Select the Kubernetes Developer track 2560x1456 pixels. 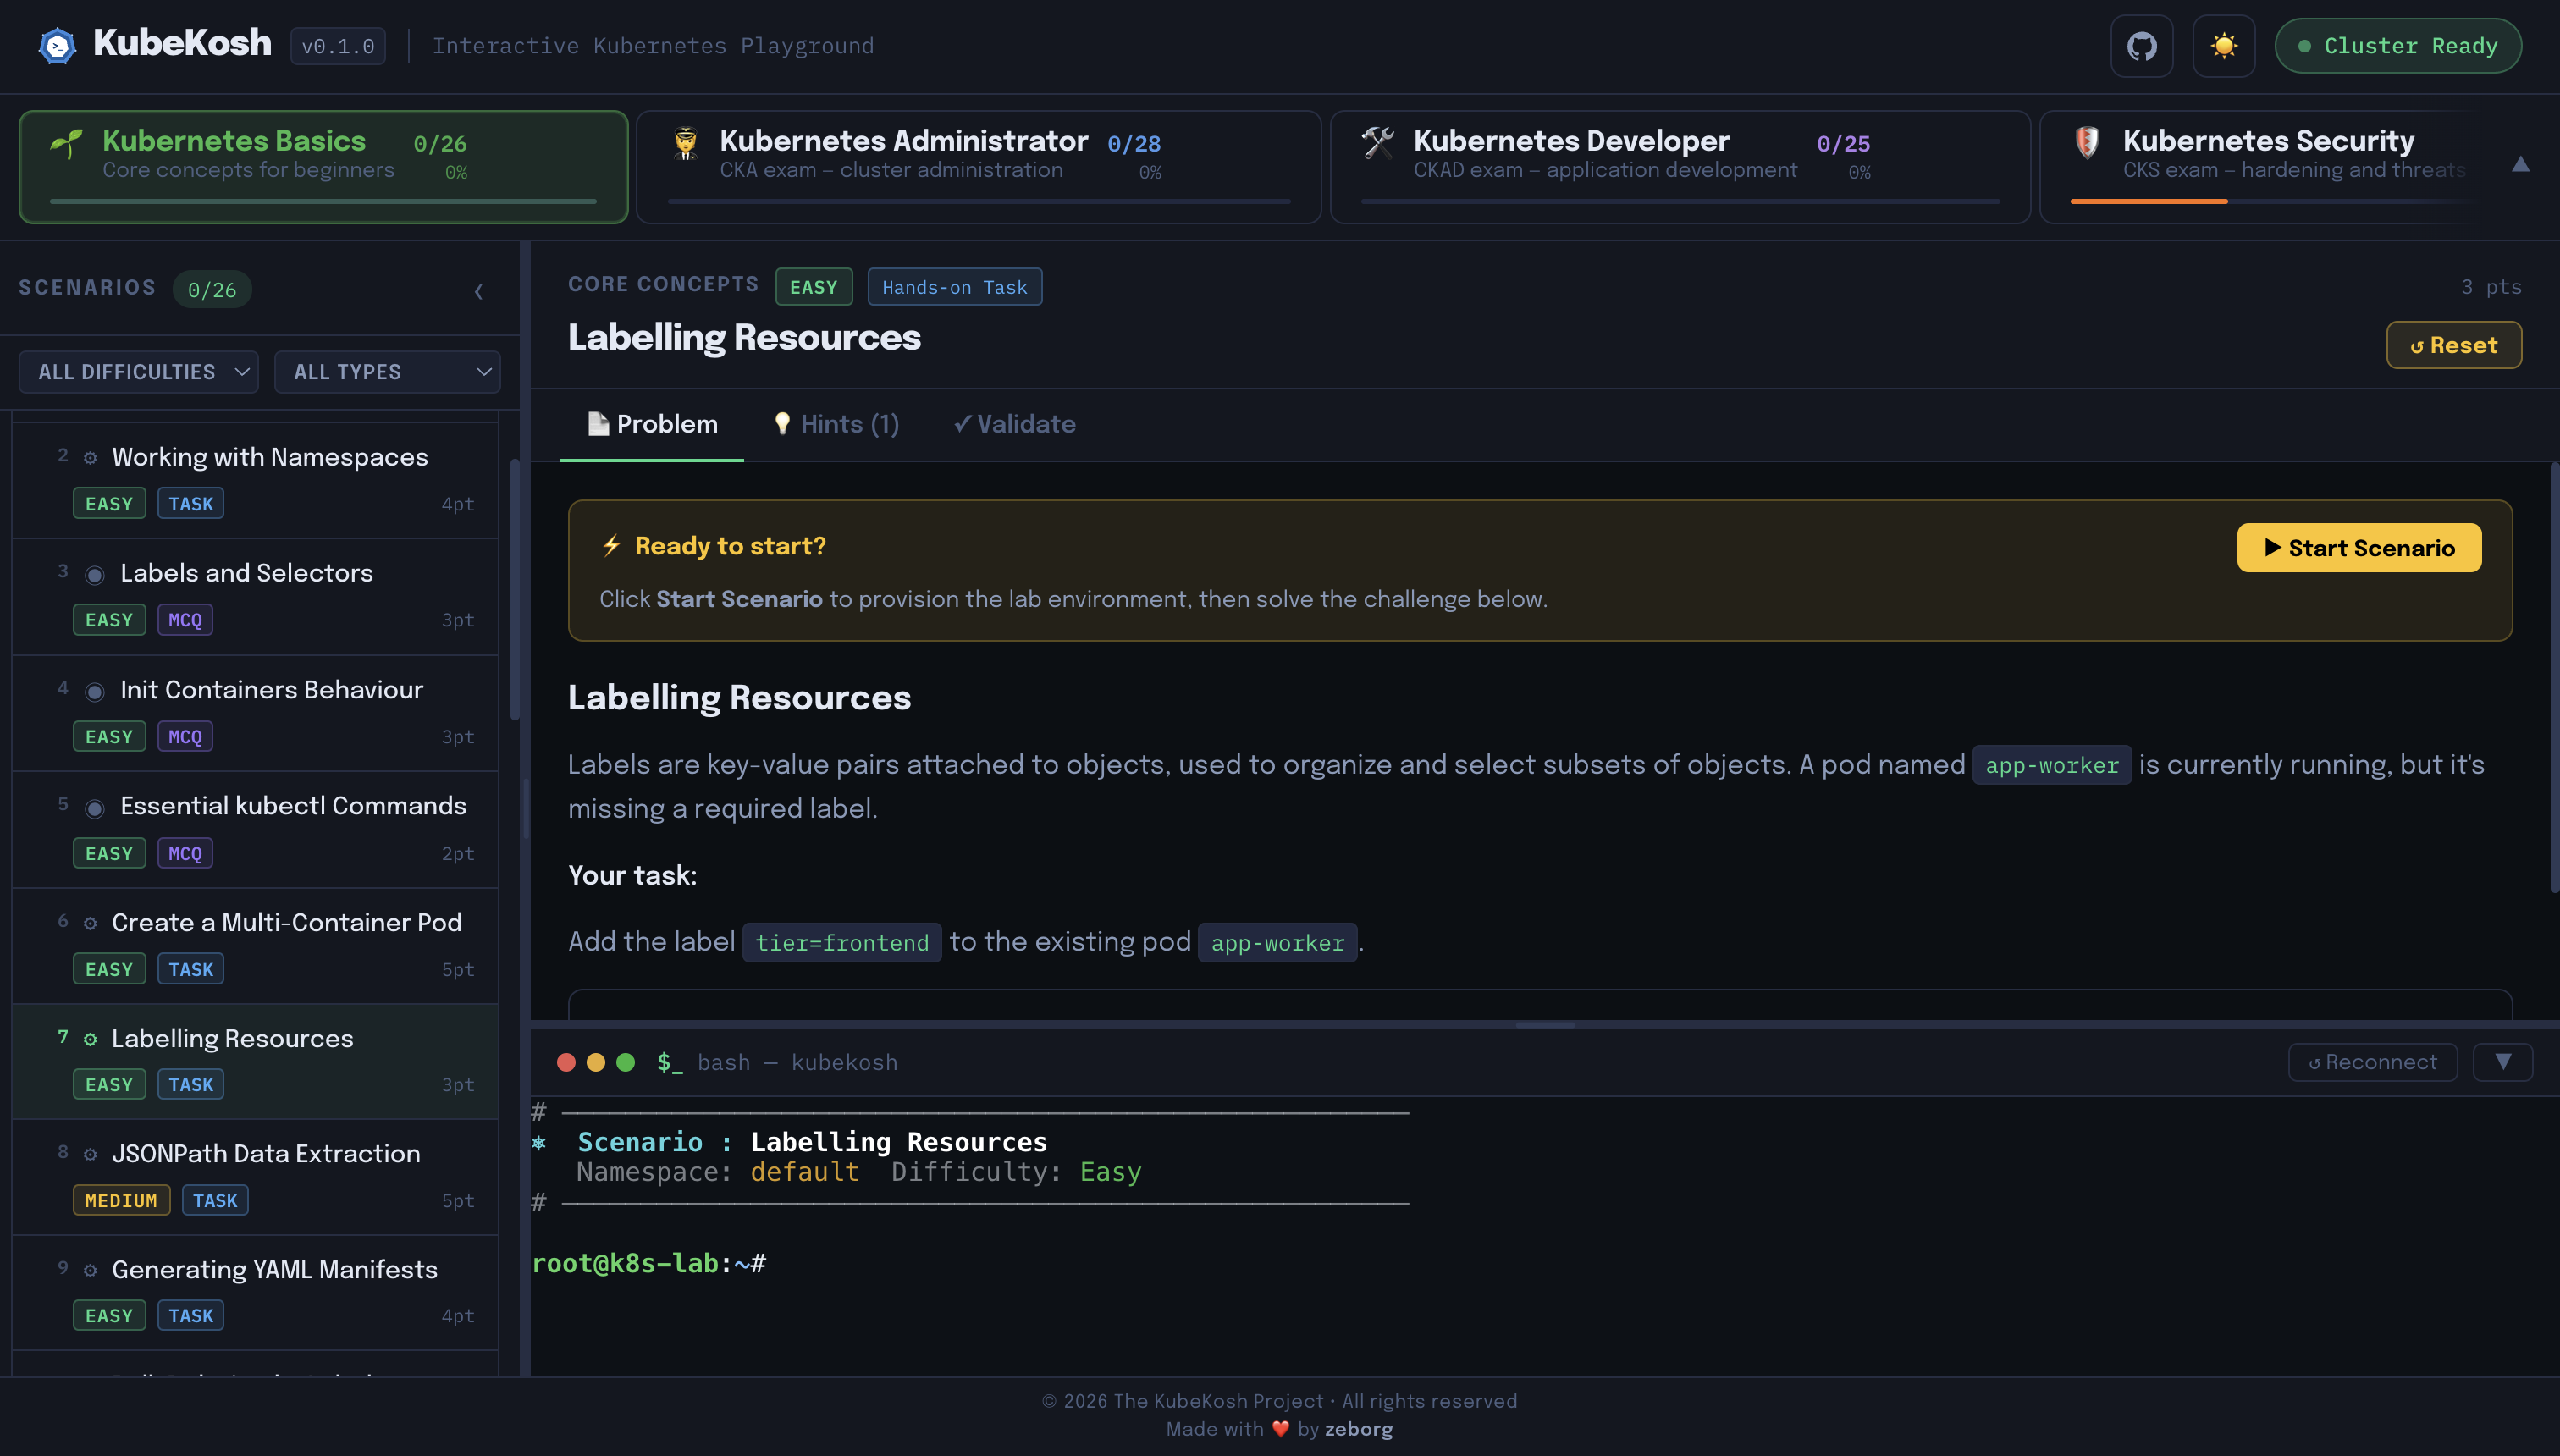[x=1680, y=166]
